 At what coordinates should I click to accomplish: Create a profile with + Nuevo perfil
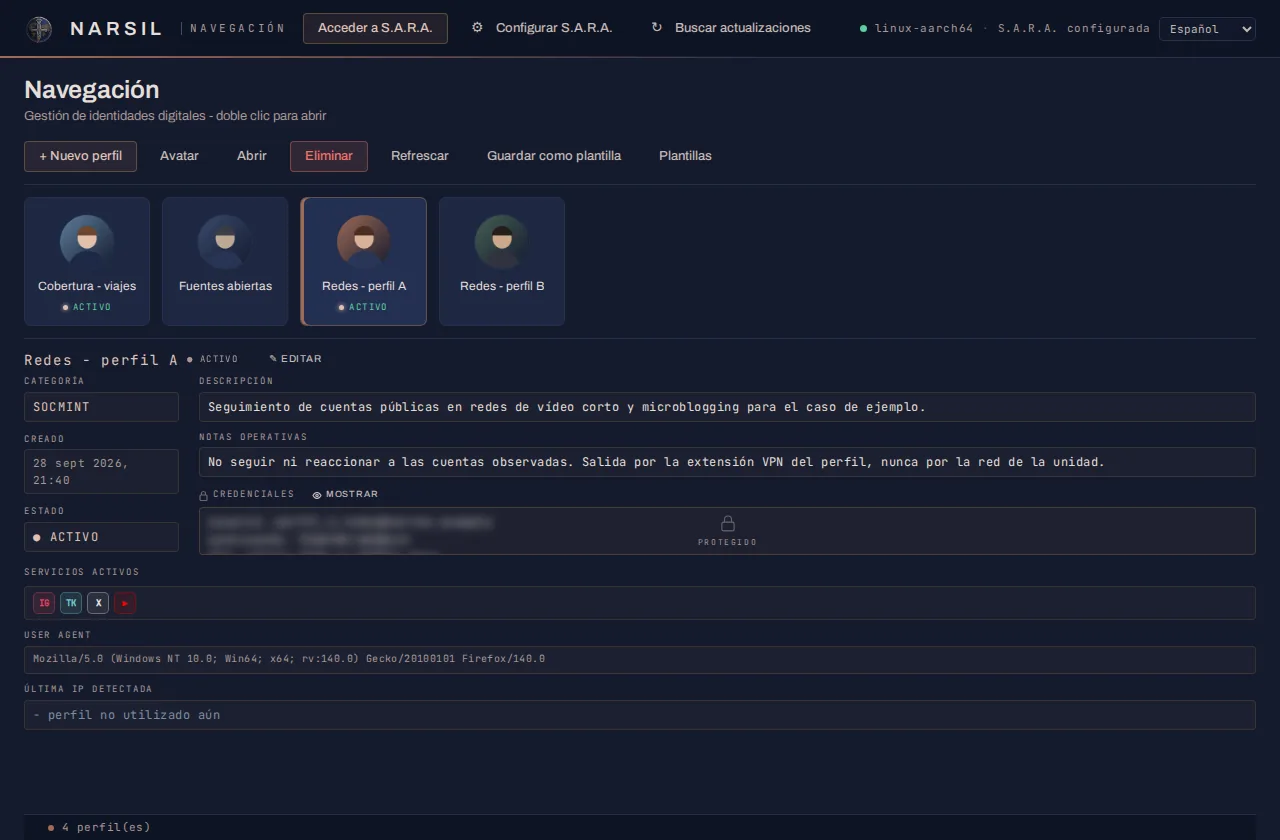coord(81,156)
